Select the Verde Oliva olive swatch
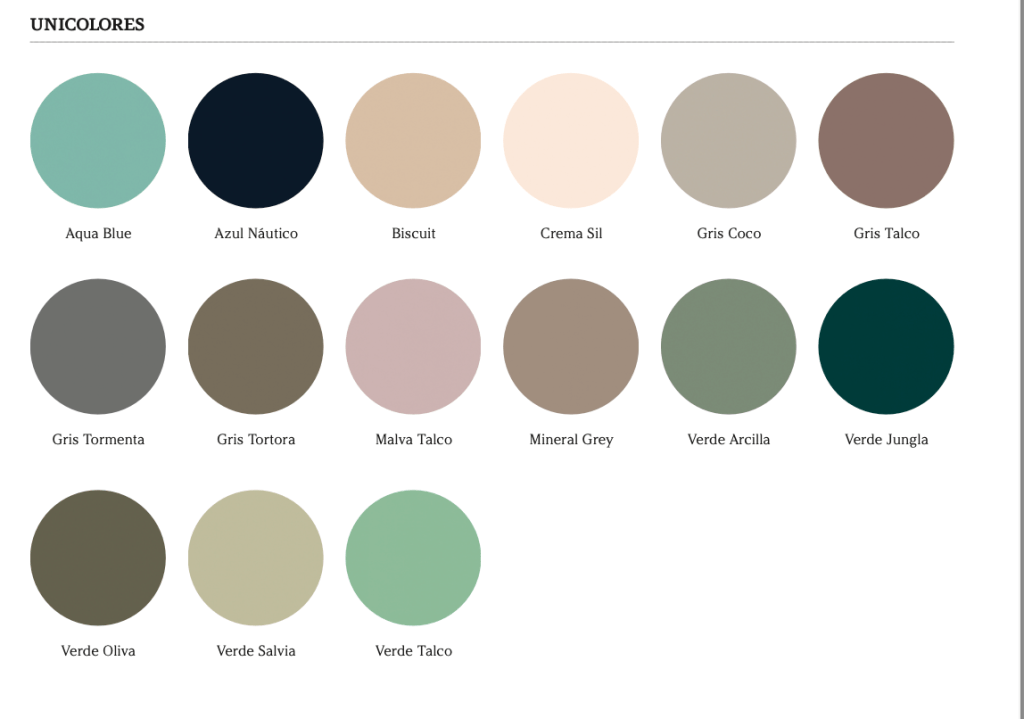Image resolution: width=1024 pixels, height=719 pixels. (x=98, y=558)
